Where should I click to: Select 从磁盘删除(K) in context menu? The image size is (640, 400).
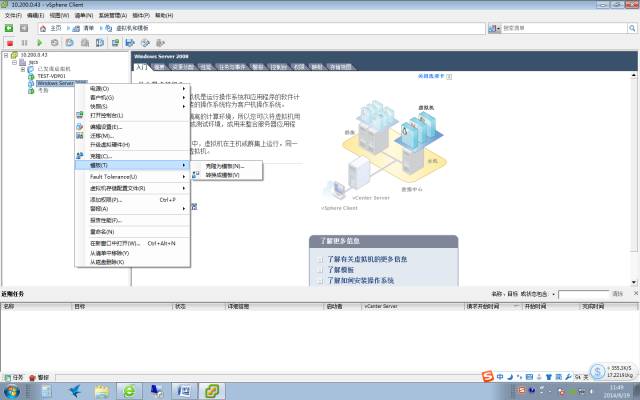click(x=133, y=262)
